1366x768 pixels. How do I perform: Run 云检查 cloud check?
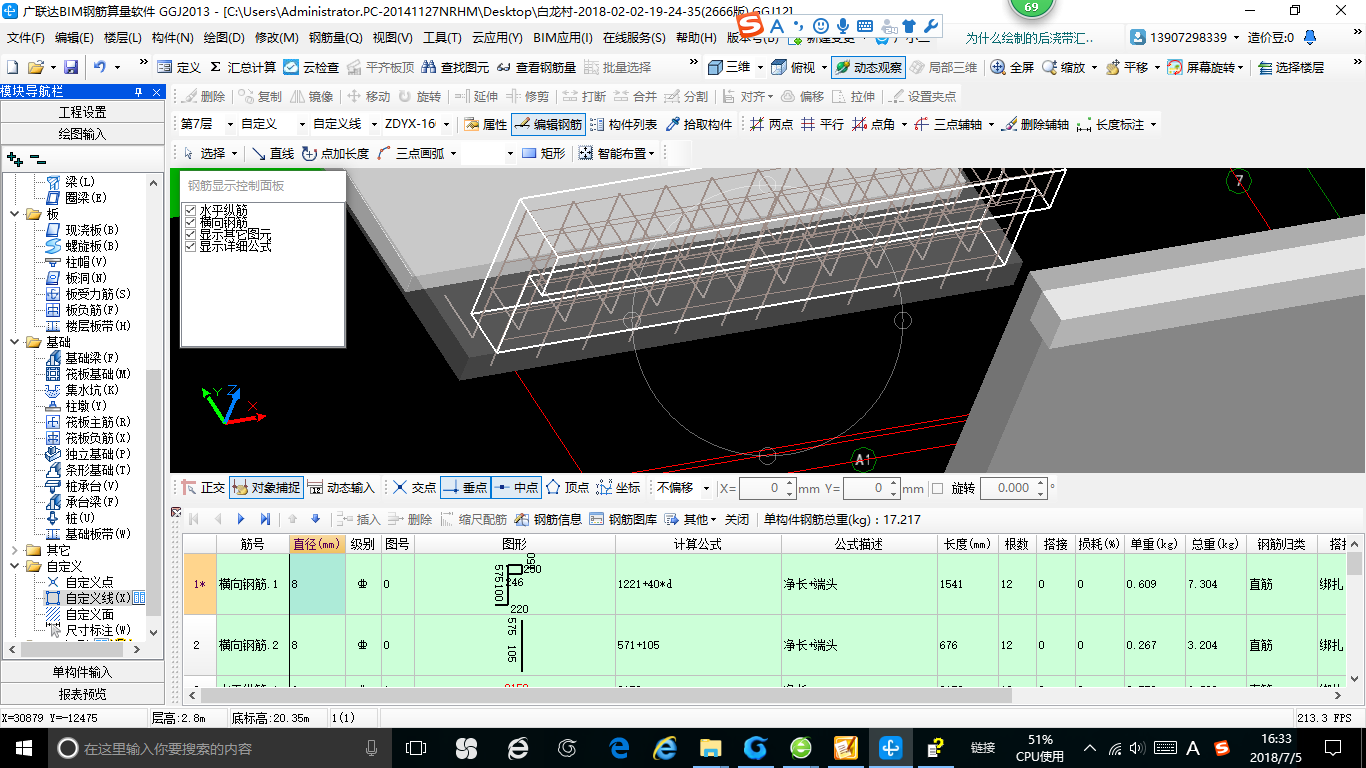coord(311,67)
